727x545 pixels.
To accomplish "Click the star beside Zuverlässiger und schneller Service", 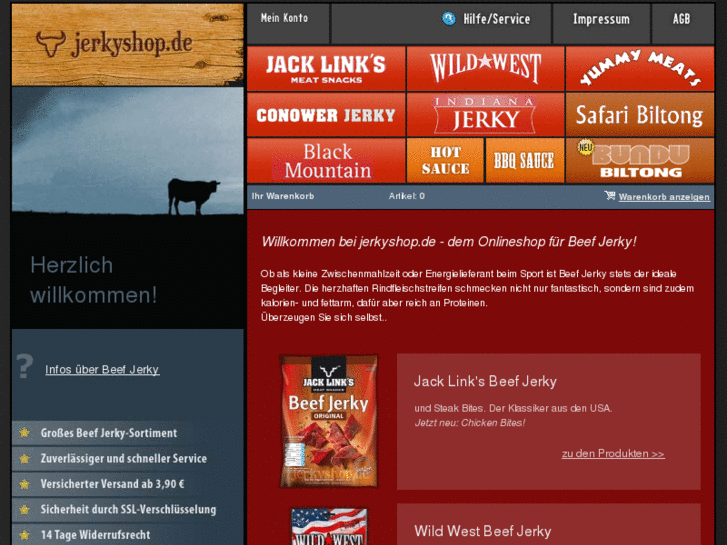I will pos(24,458).
